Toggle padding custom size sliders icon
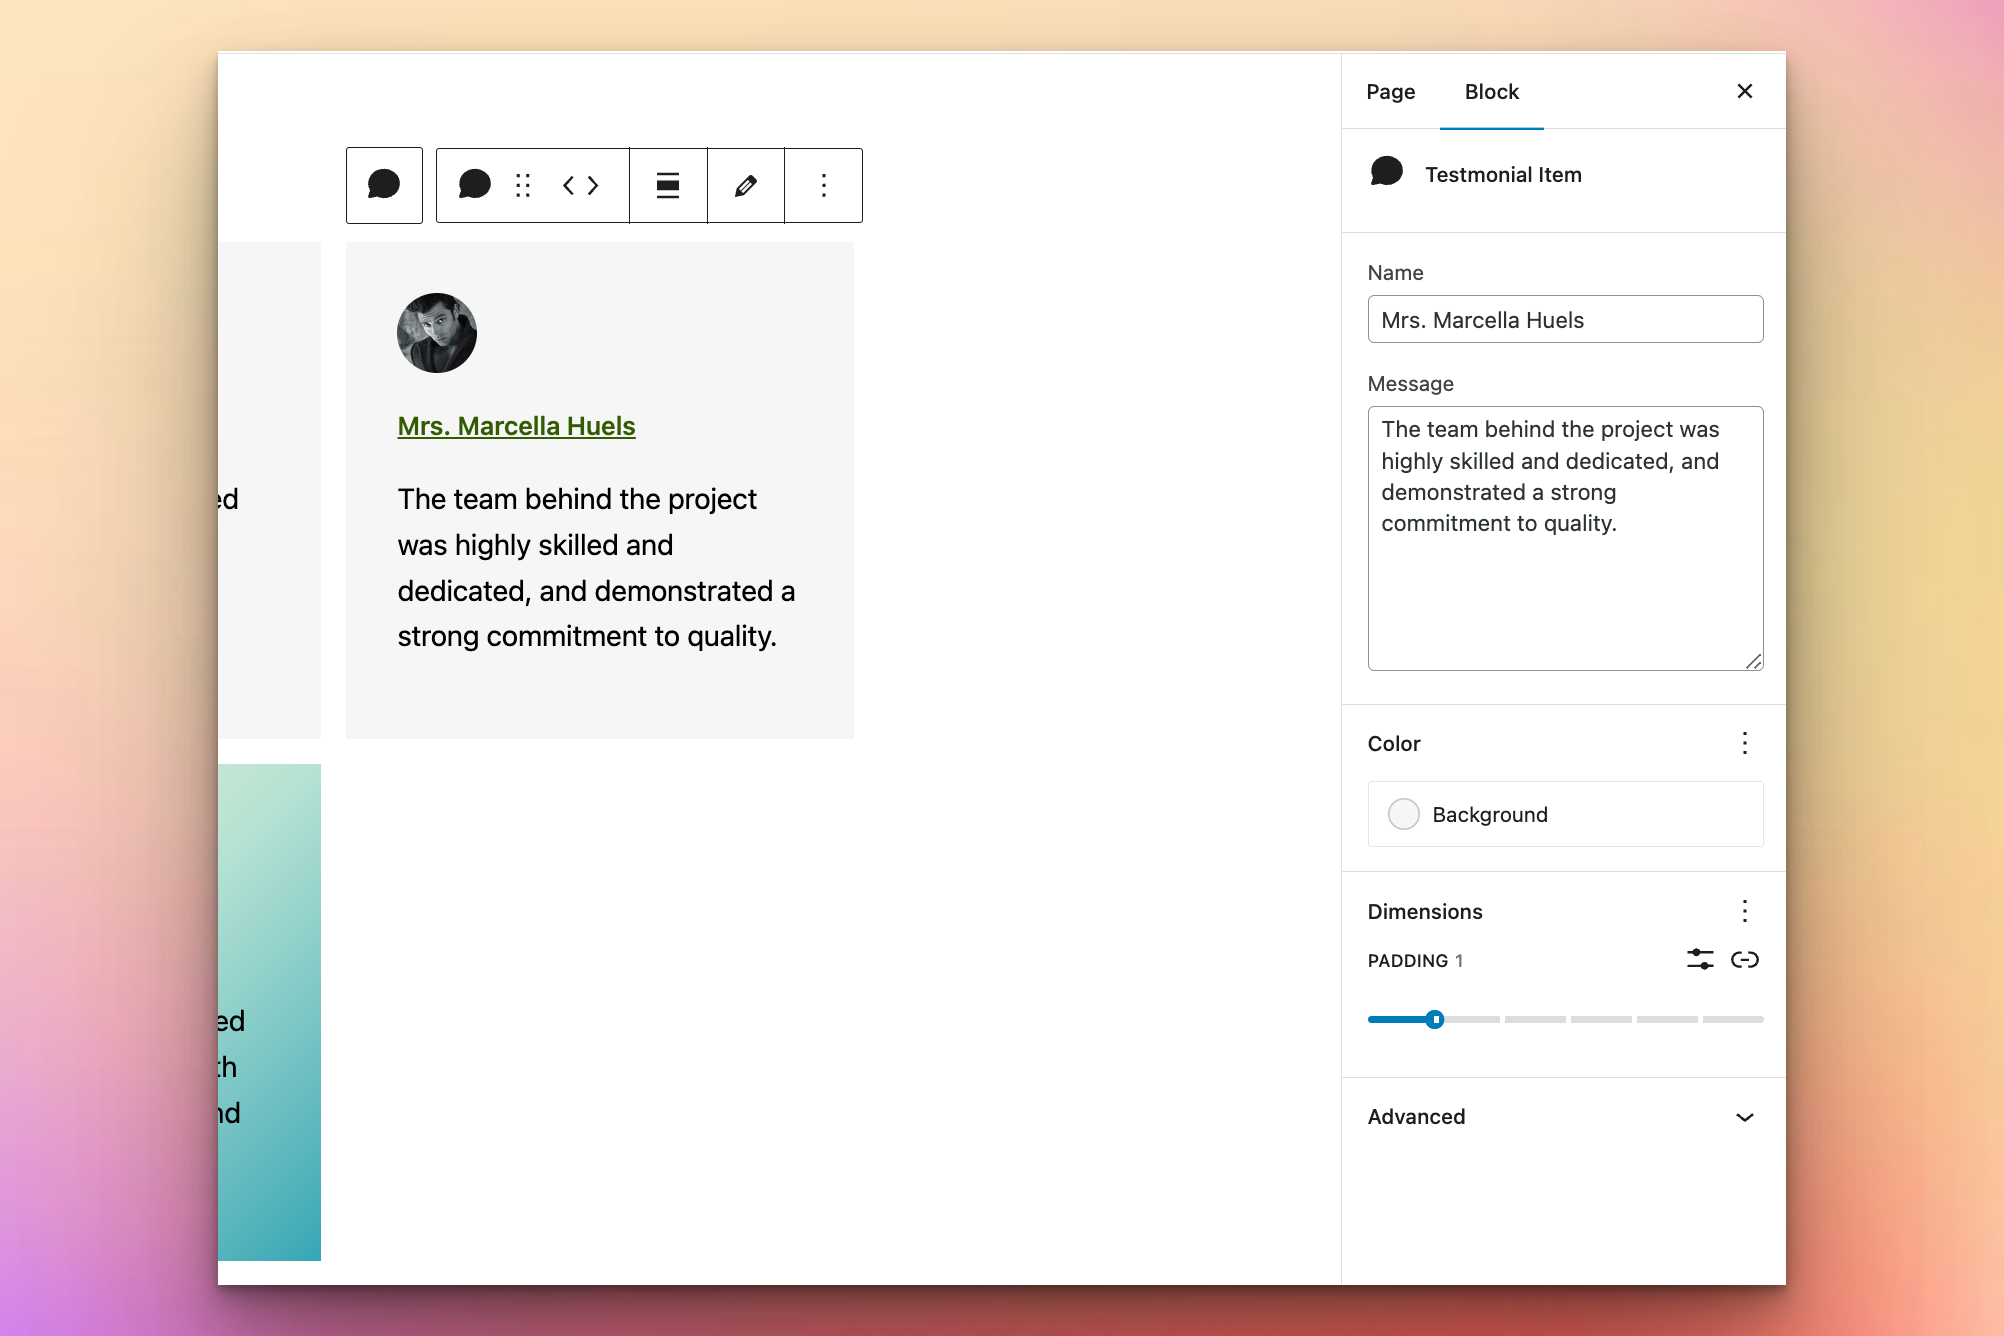Viewport: 2004px width, 1336px height. click(x=1700, y=960)
